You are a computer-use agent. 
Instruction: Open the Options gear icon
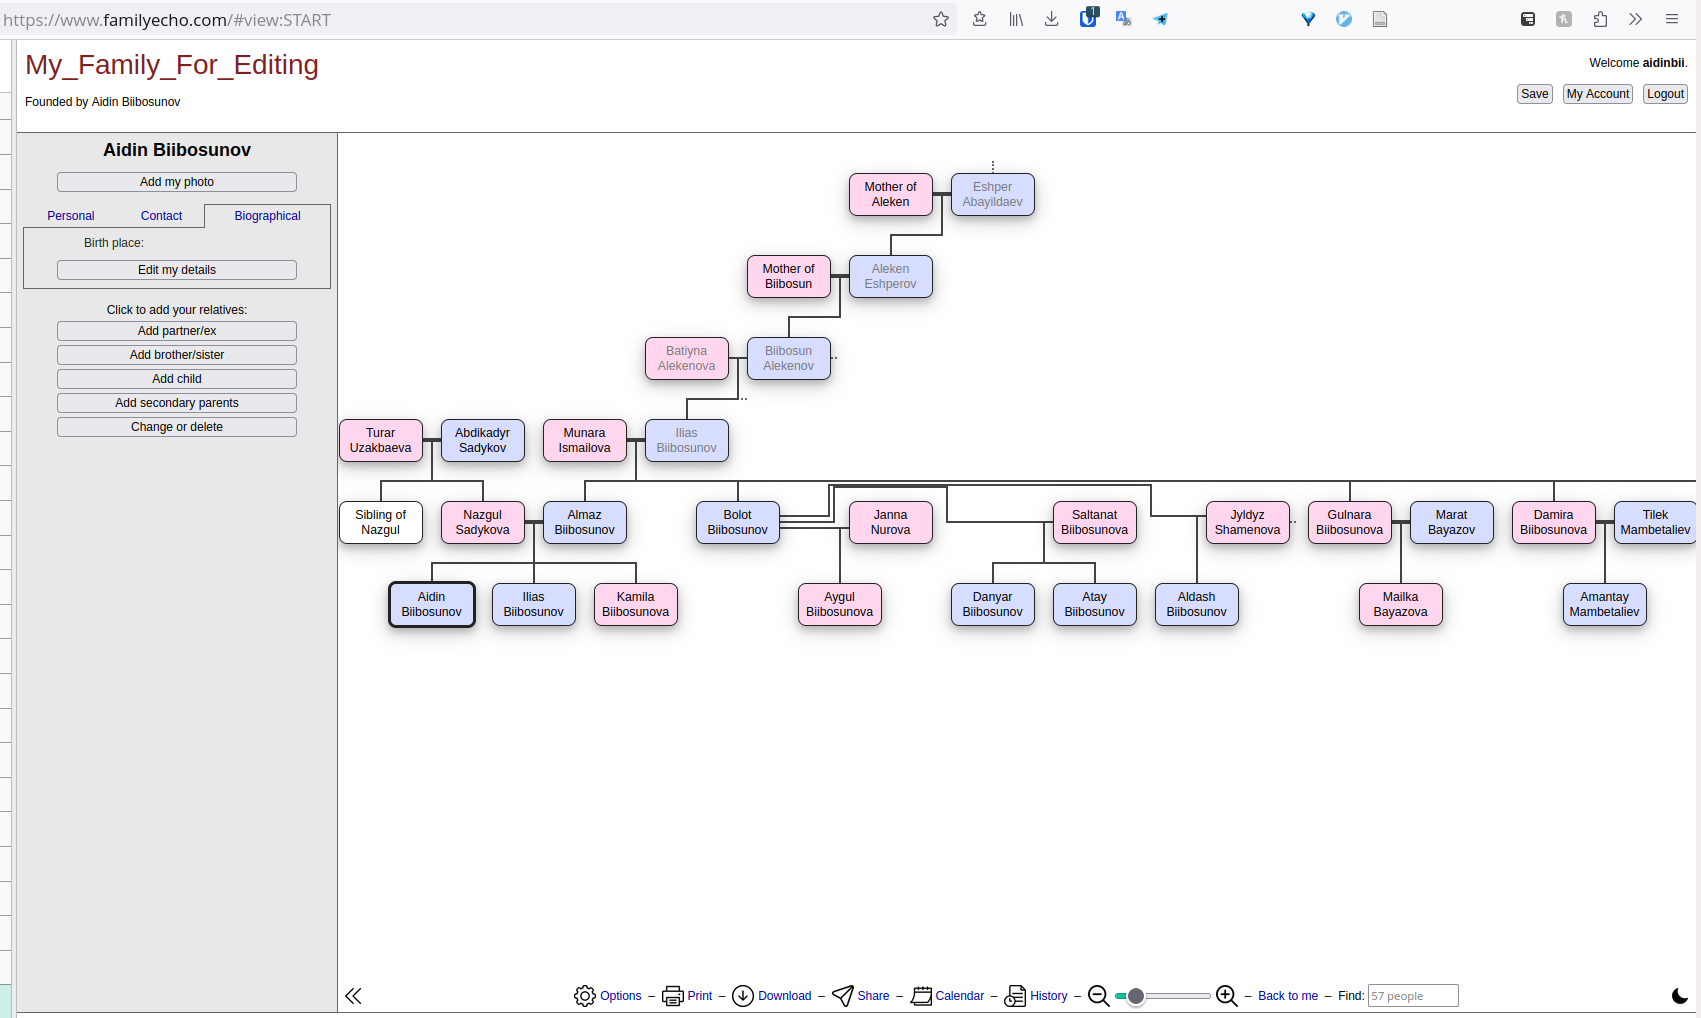point(585,996)
